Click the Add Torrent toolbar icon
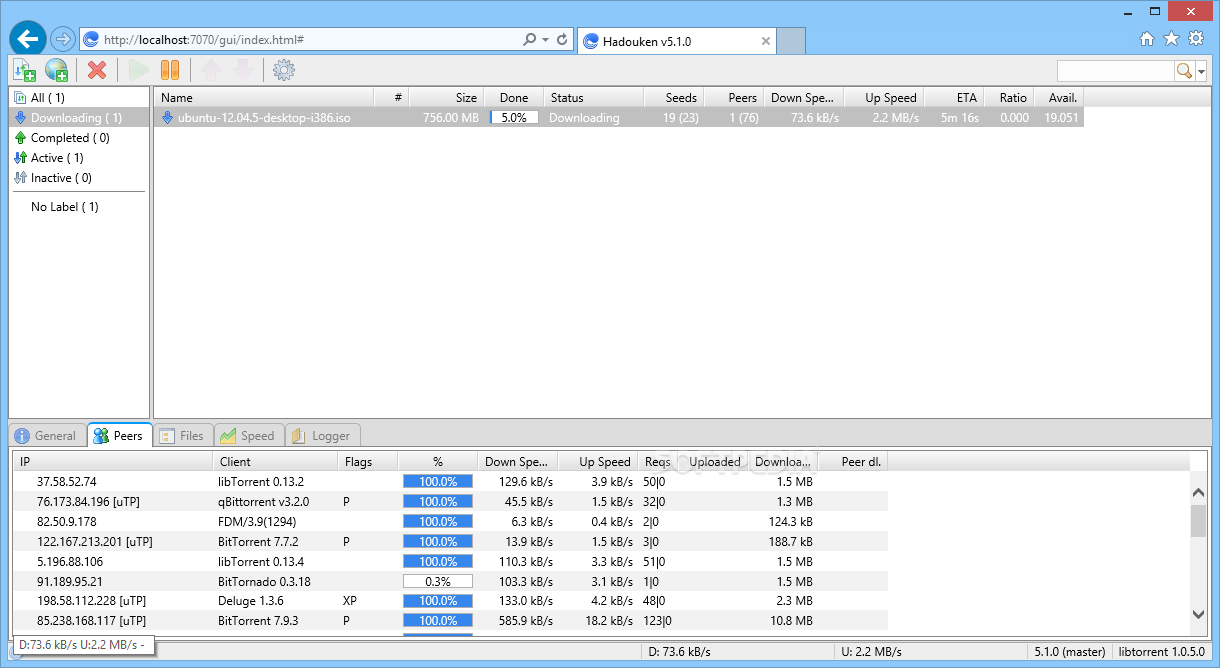Image resolution: width=1220 pixels, height=668 pixels. click(25, 70)
